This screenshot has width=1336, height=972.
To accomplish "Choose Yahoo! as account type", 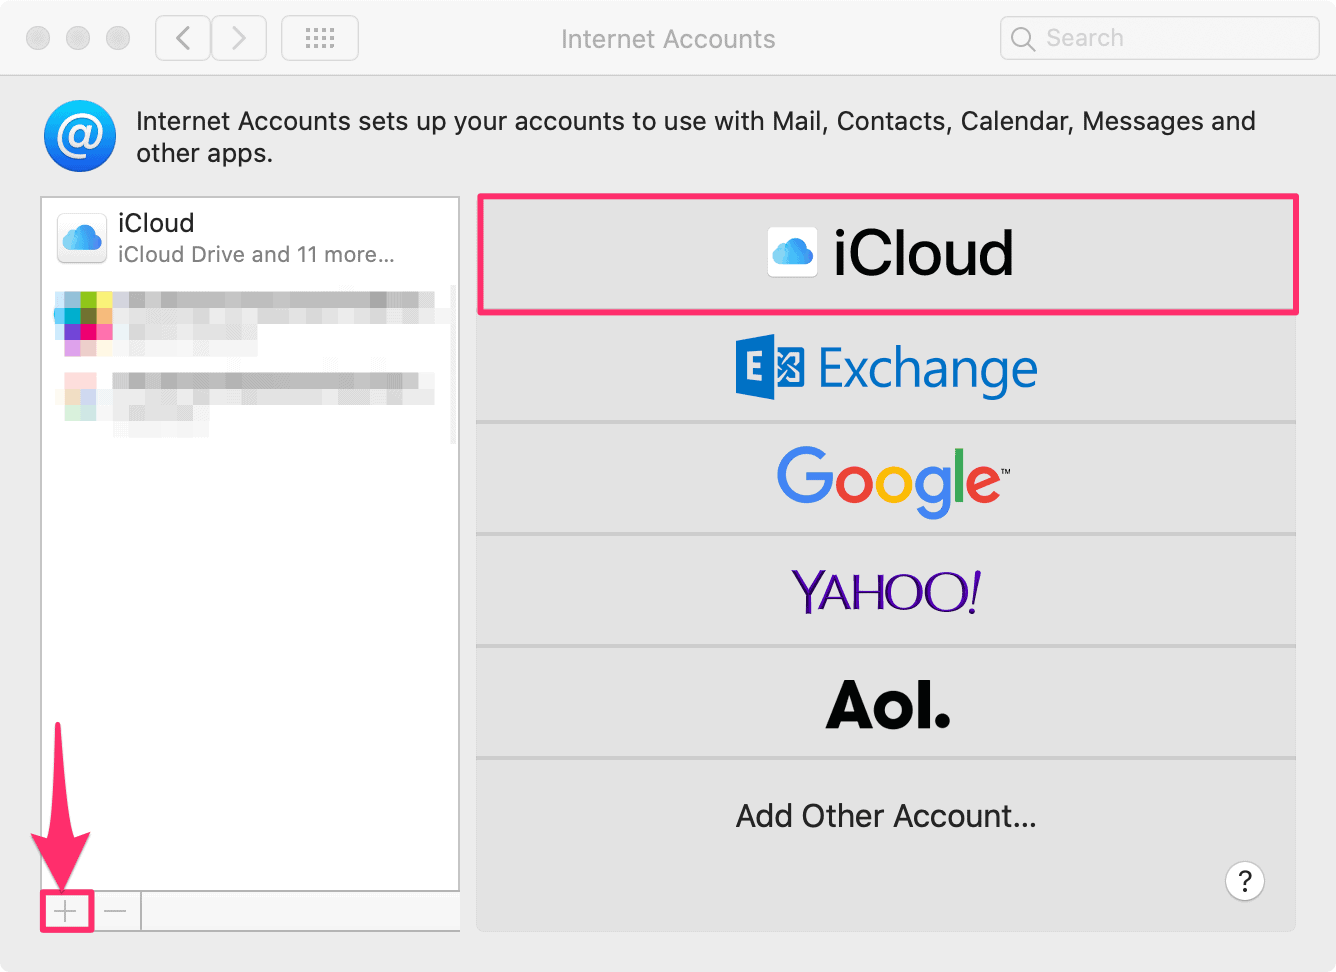I will click(886, 591).
